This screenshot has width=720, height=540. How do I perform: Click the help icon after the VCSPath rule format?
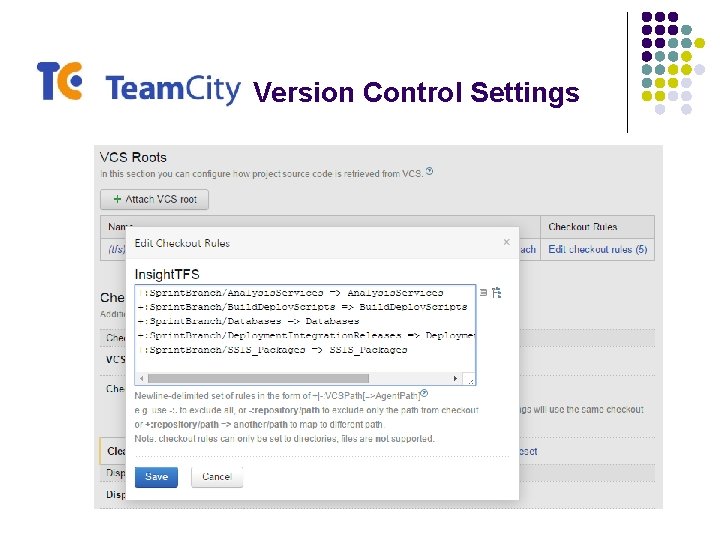pos(424,393)
